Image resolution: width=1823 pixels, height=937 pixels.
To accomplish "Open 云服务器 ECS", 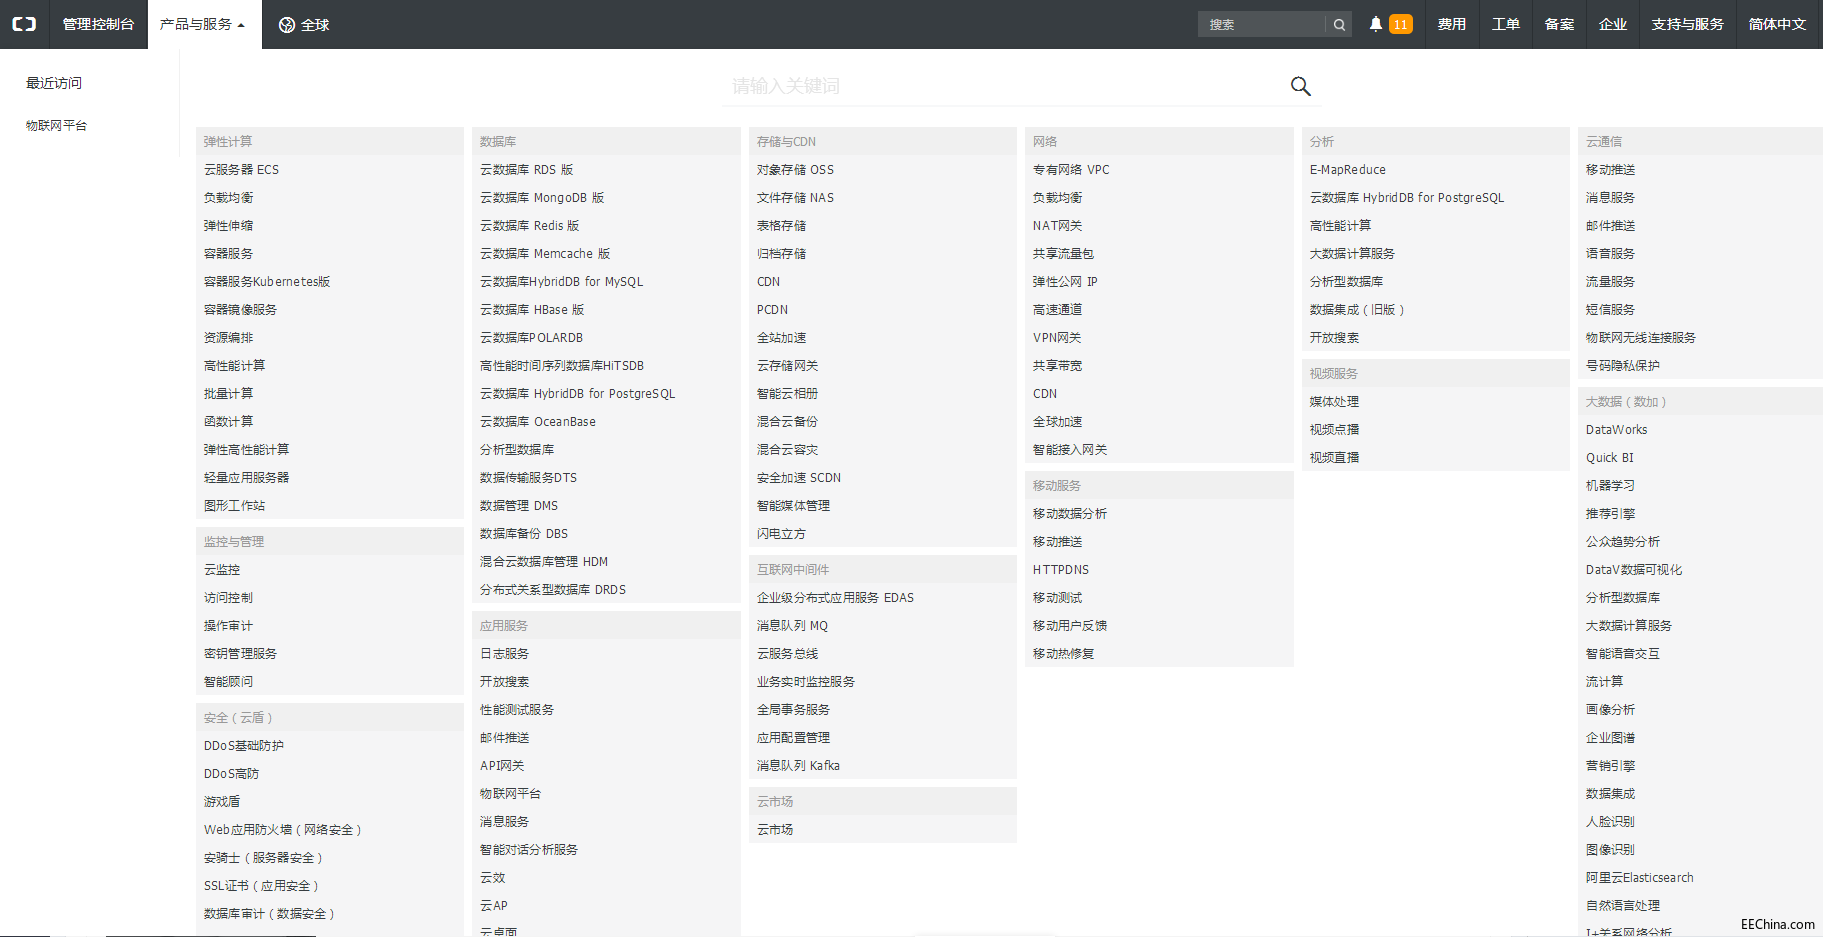I will 241,169.
